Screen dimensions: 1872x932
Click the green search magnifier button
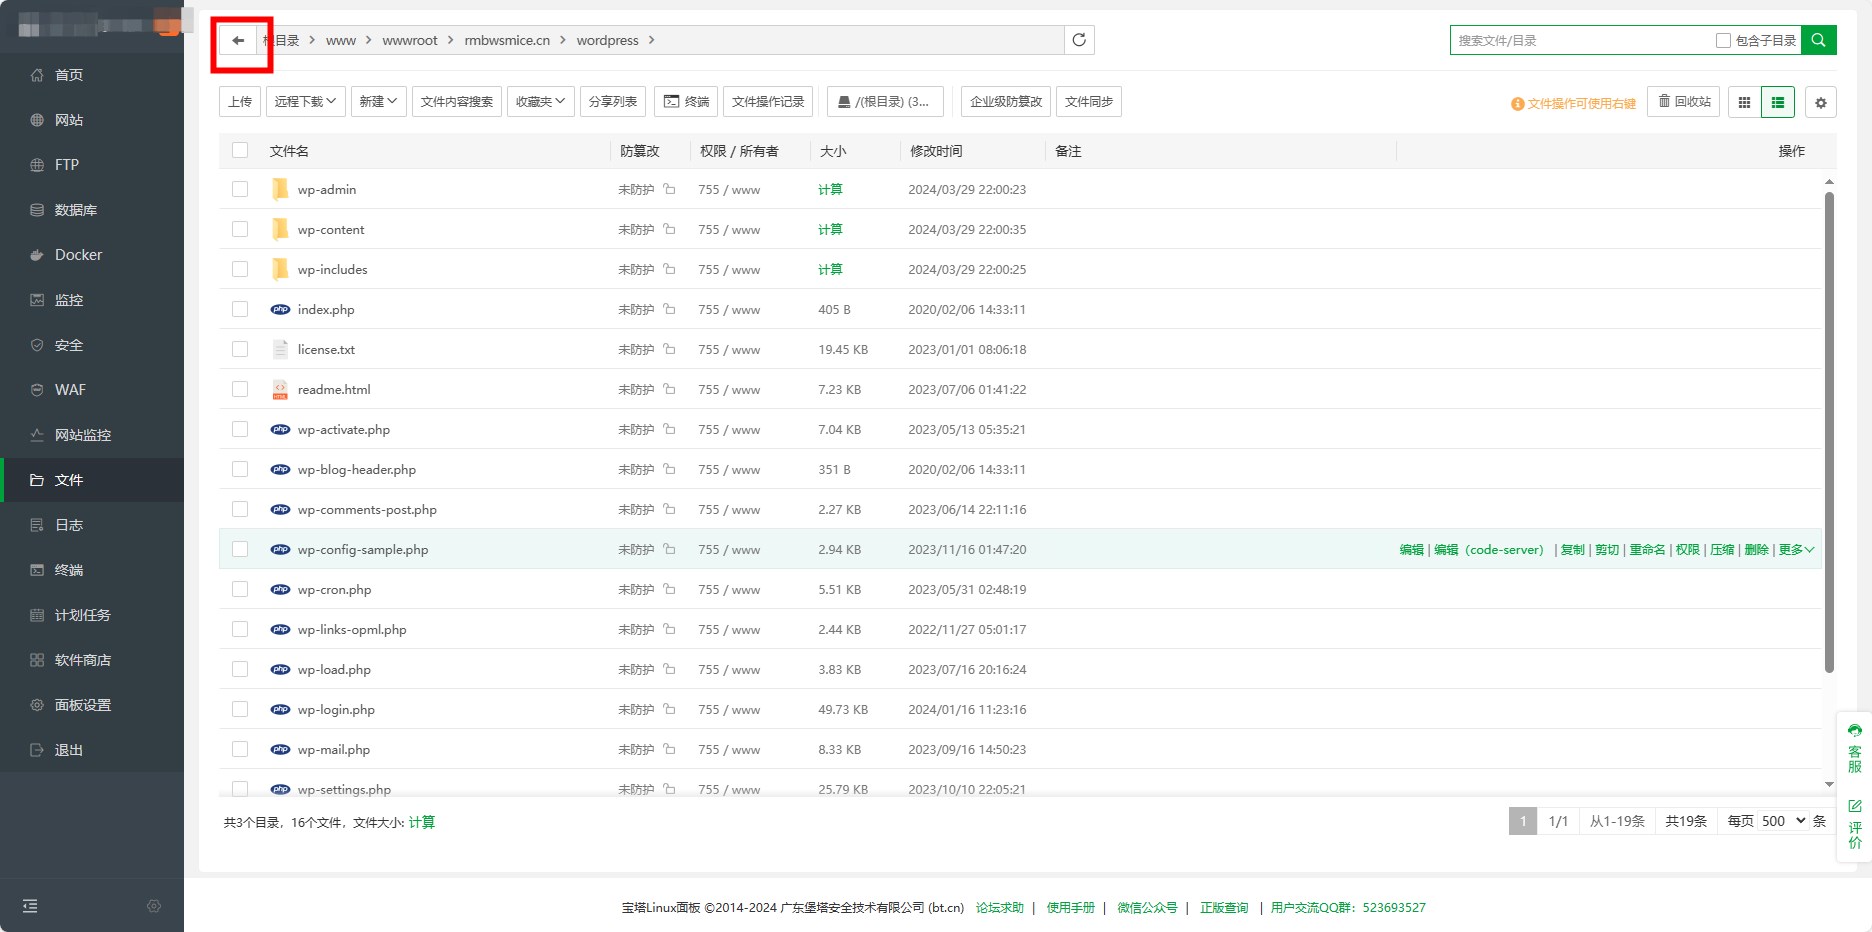click(1819, 40)
